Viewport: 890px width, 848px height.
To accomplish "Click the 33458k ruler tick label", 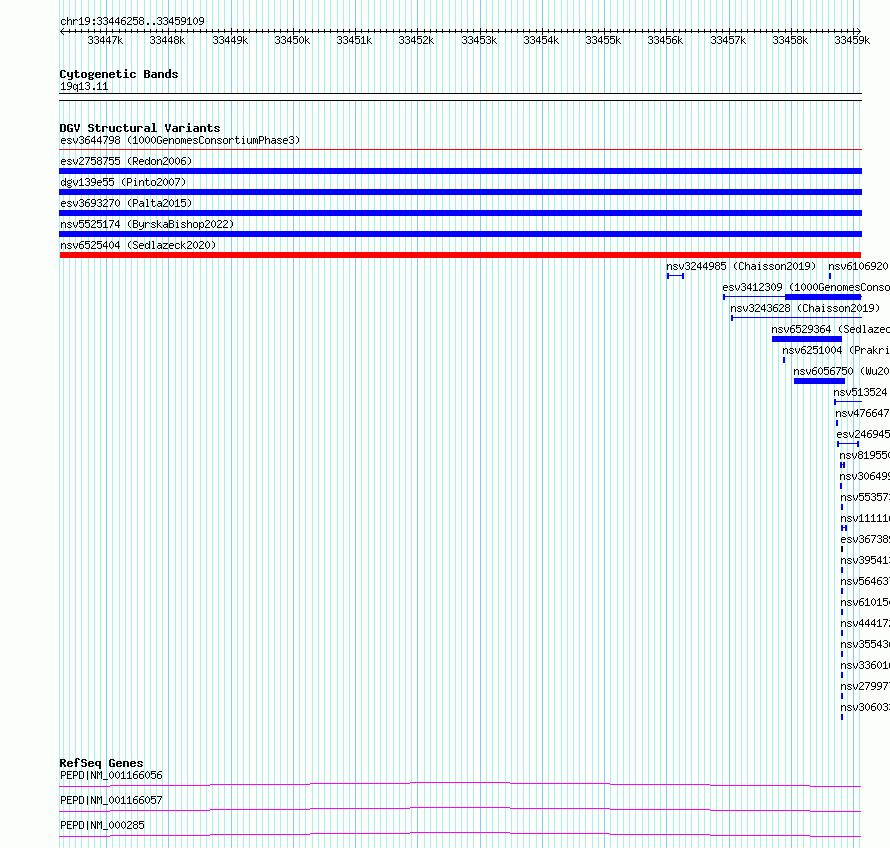I will point(790,40).
